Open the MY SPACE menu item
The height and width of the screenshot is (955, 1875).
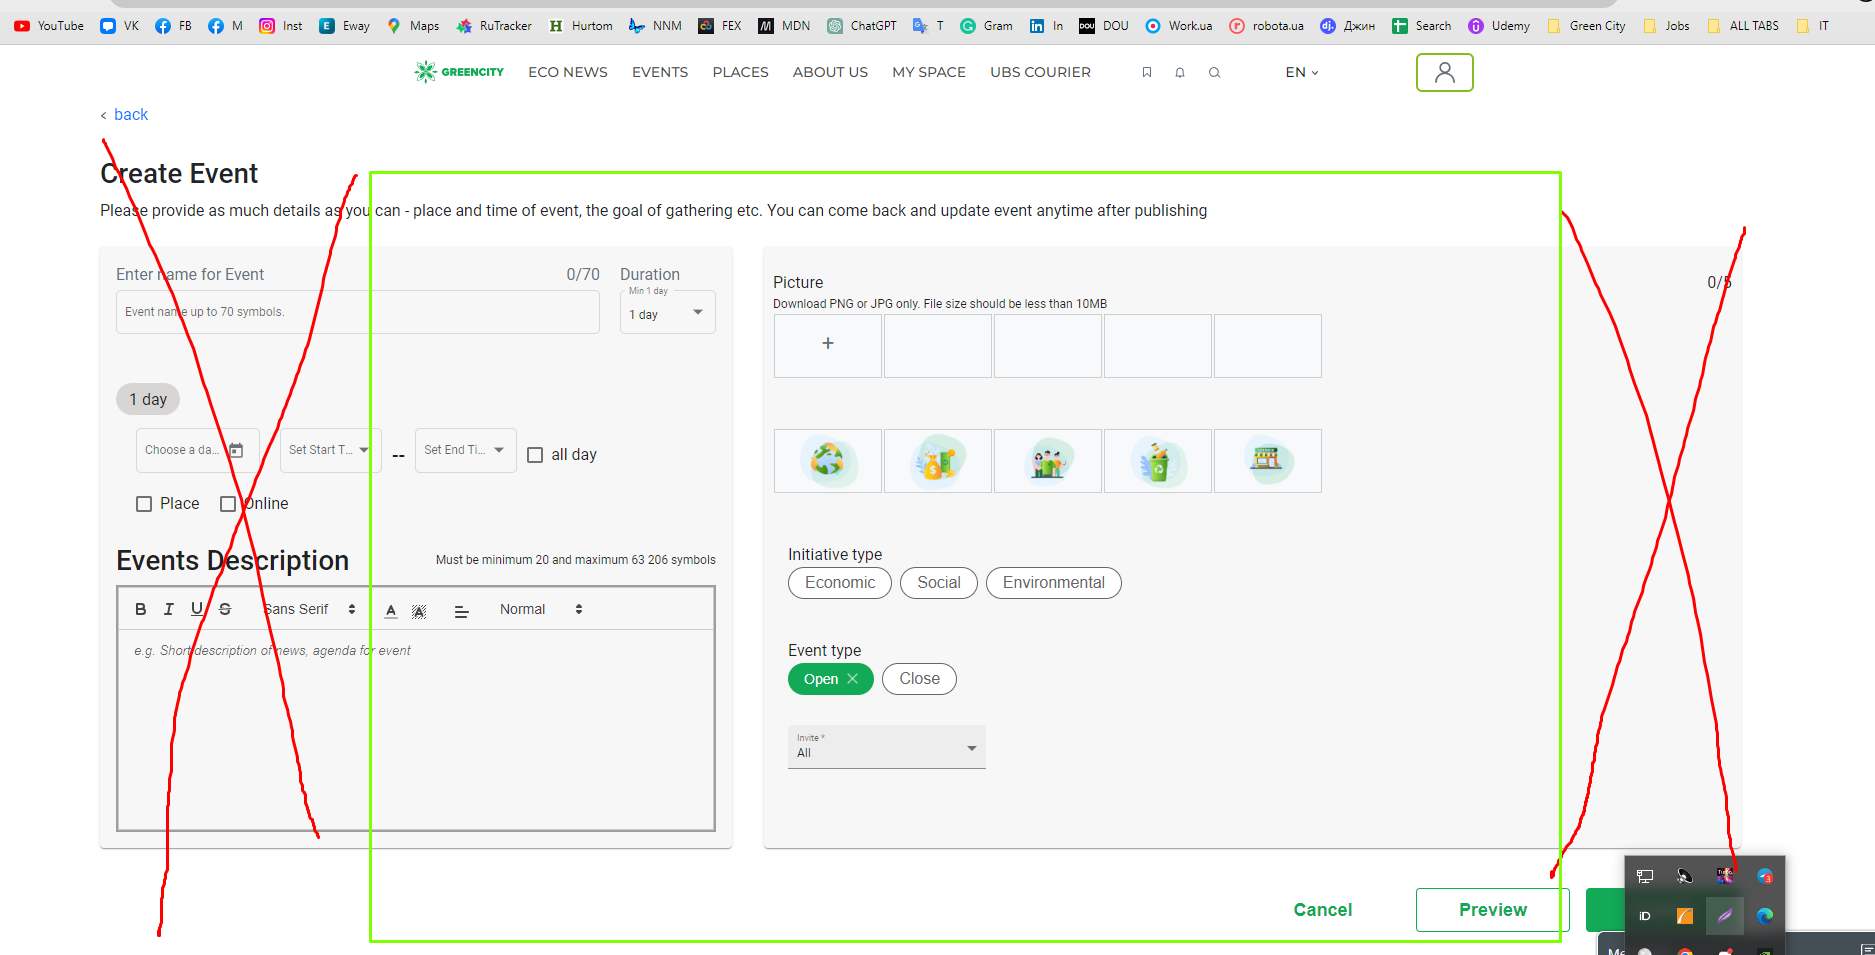point(928,72)
